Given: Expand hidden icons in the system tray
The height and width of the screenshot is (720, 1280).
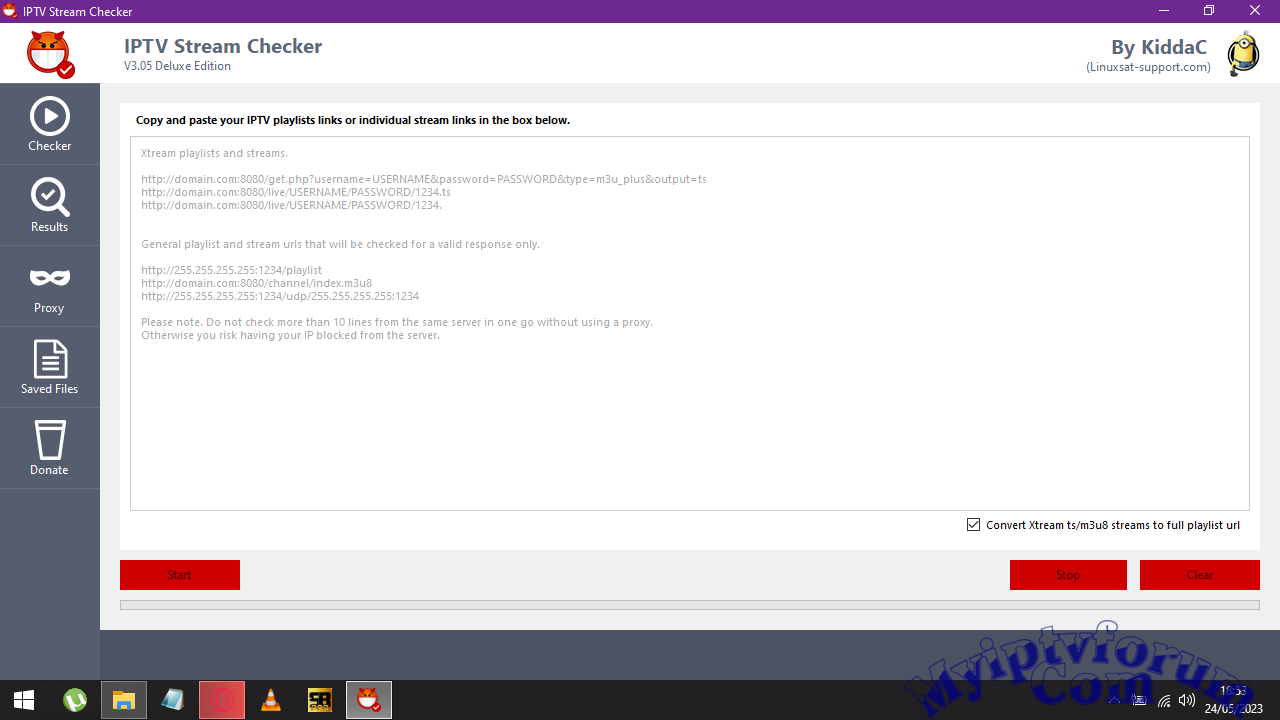Looking at the screenshot, I should pyautogui.click(x=1114, y=700).
